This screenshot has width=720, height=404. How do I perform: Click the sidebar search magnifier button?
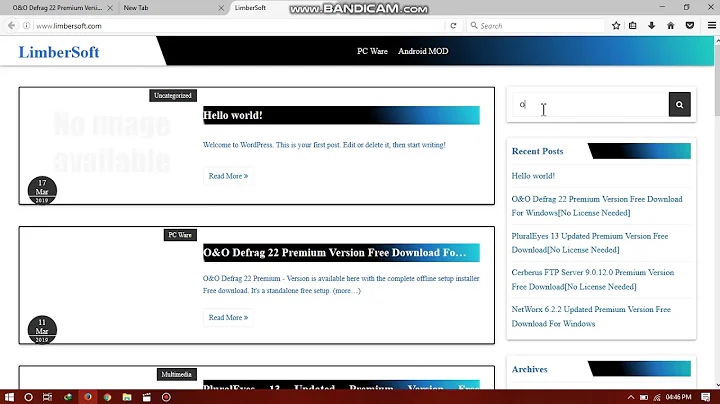pos(680,105)
